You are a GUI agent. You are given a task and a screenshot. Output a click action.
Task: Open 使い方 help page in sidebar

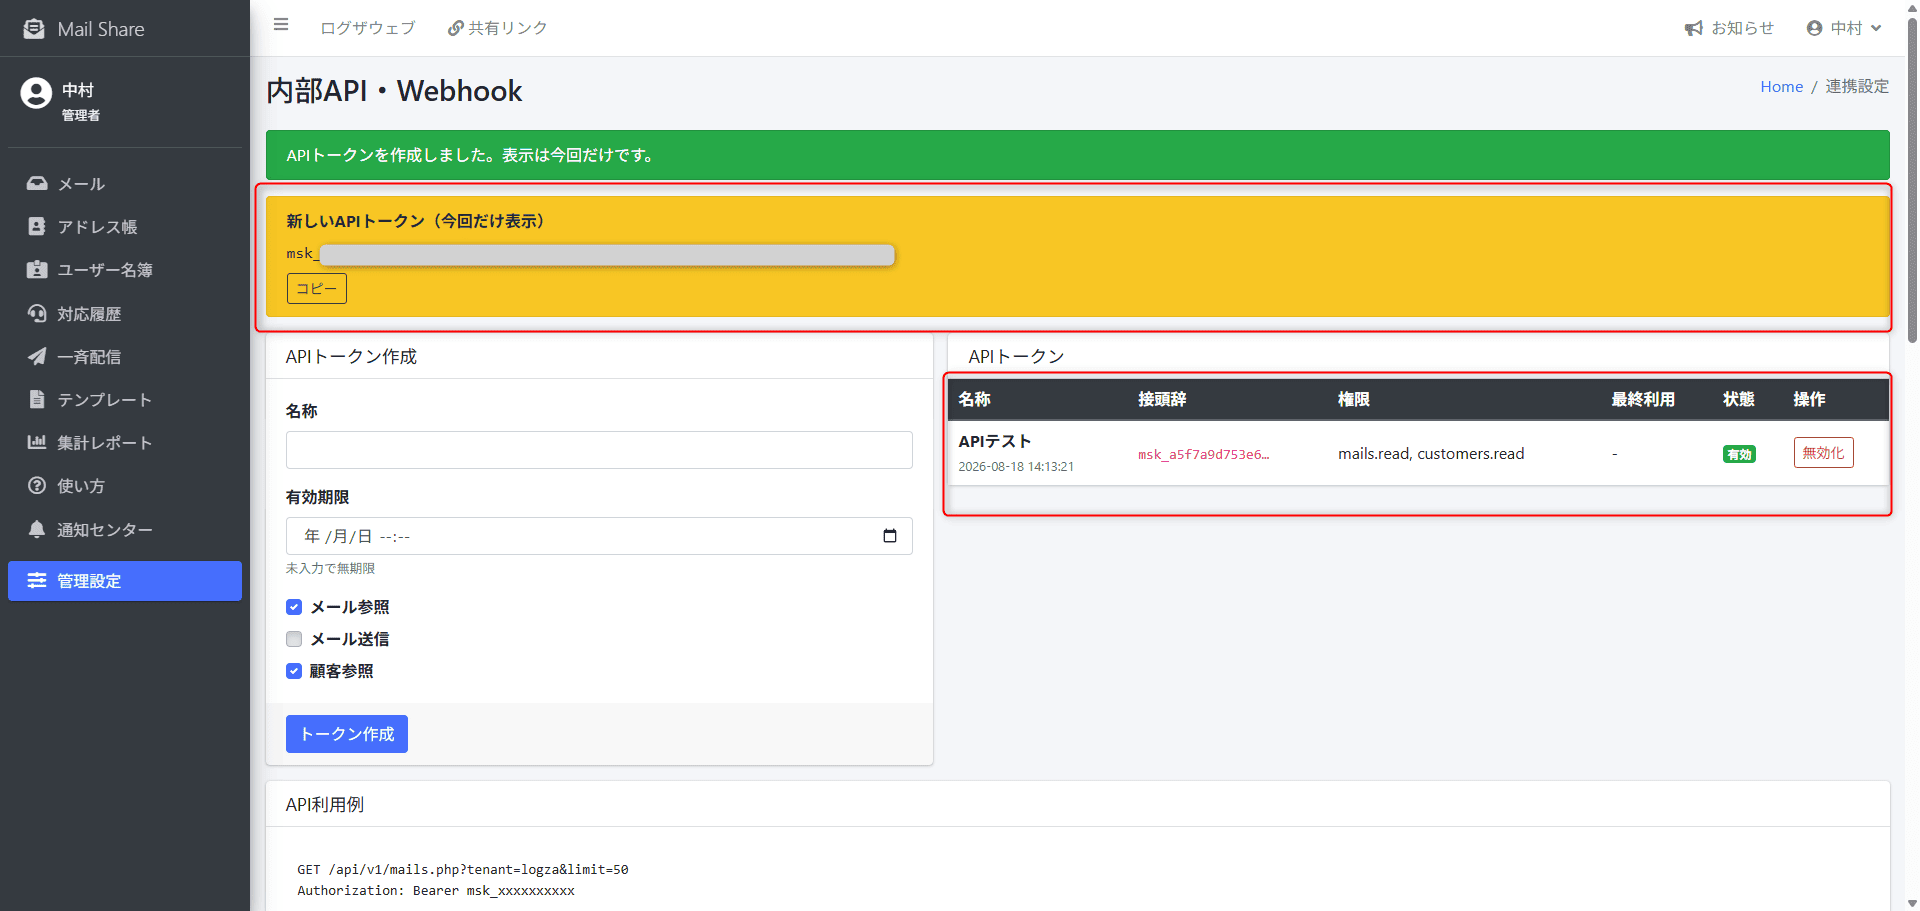125,485
